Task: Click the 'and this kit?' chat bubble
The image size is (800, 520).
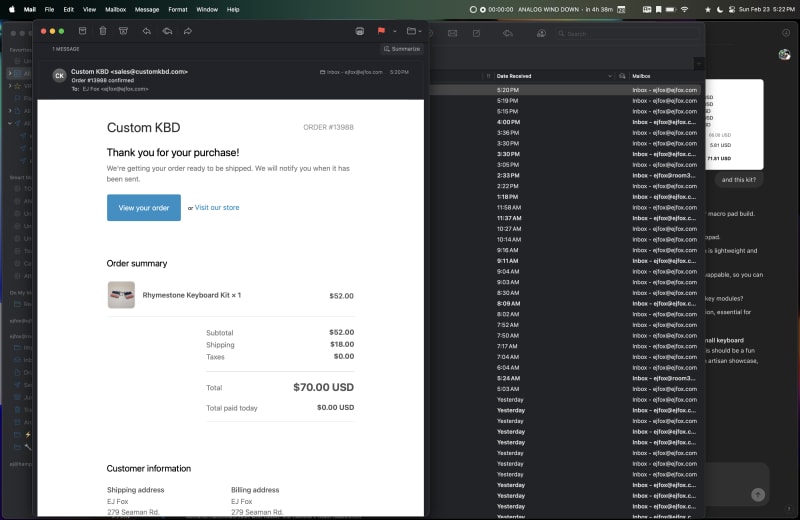Action: 739,180
